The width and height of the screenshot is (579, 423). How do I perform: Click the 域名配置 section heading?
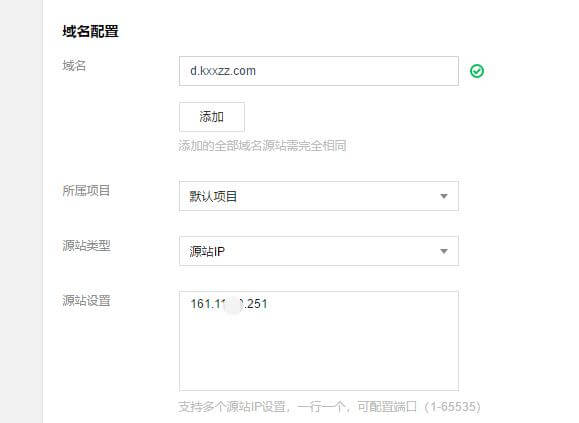point(90,31)
